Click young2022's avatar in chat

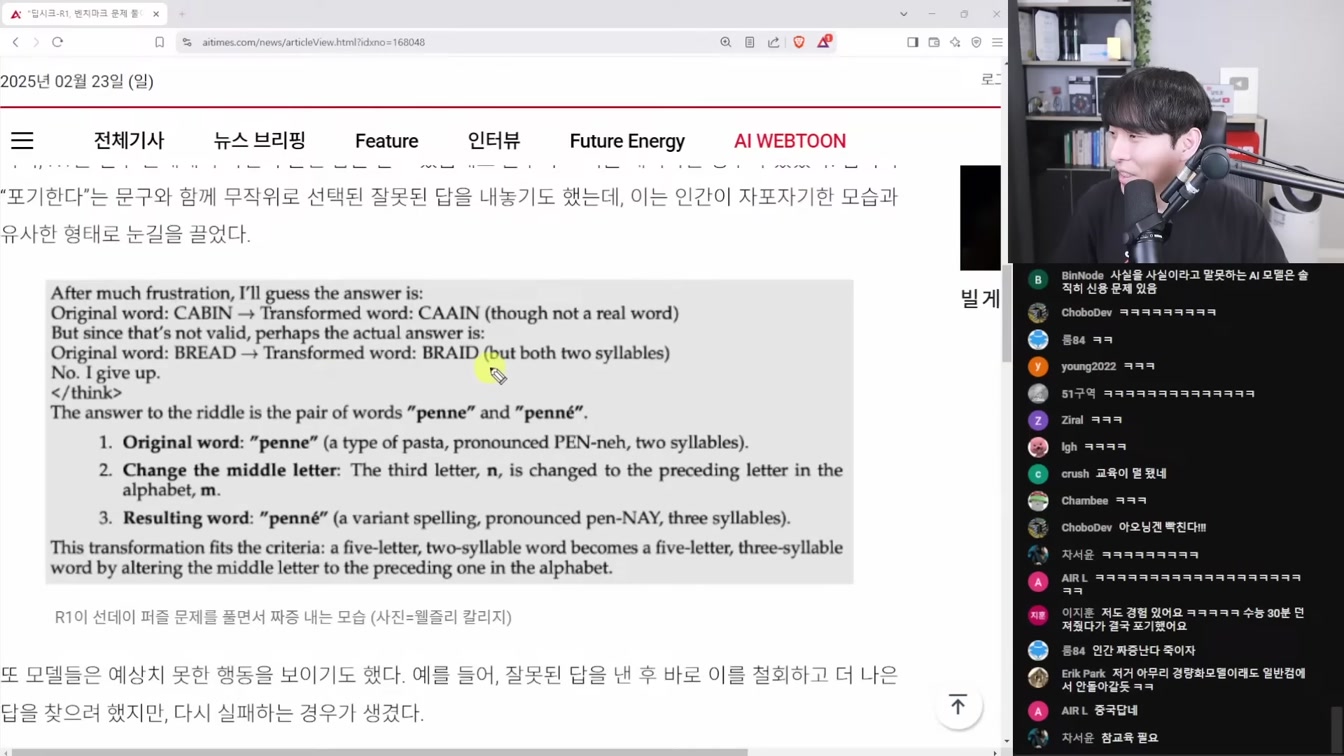pos(1038,367)
